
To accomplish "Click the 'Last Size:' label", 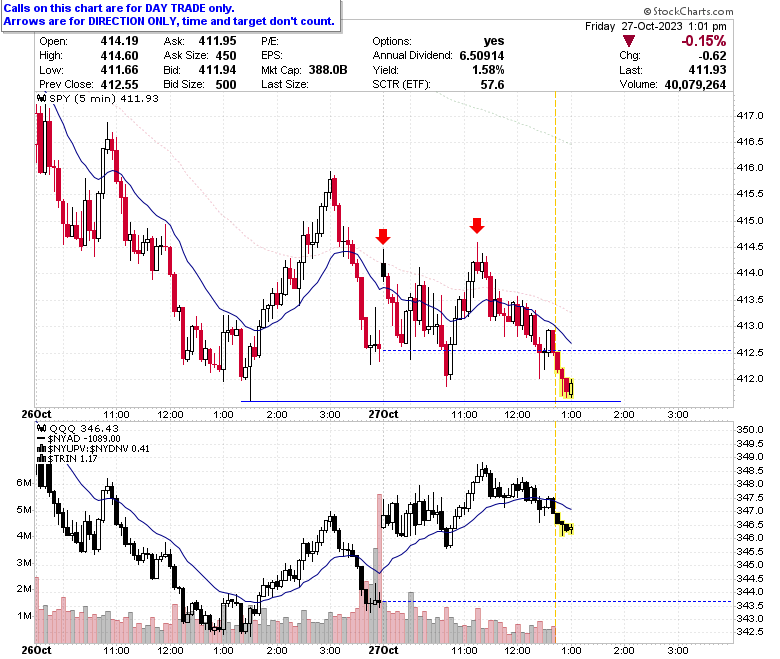I will click(285, 84).
